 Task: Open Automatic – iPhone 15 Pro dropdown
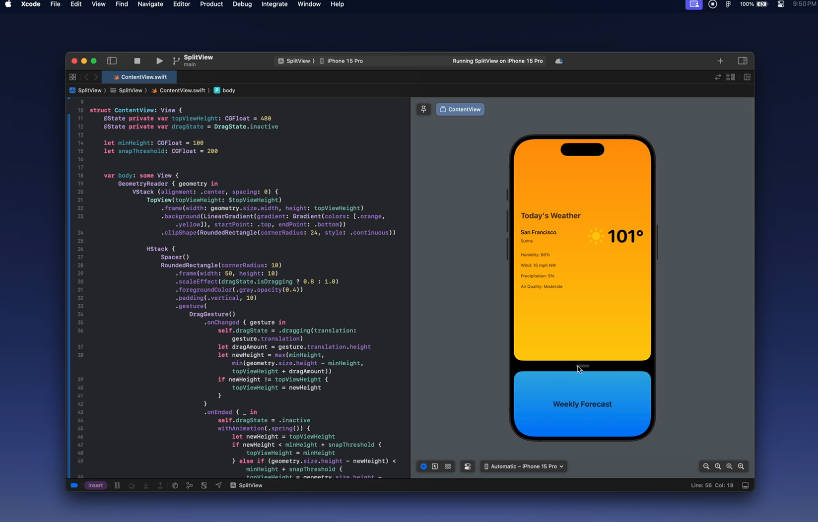[x=524, y=467]
